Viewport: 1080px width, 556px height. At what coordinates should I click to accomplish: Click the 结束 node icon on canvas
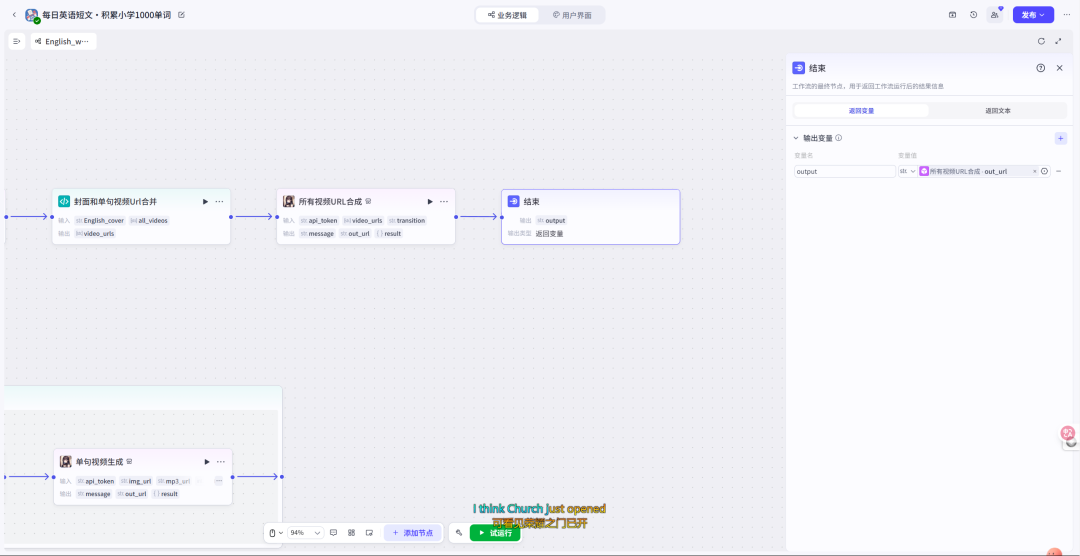[513, 201]
